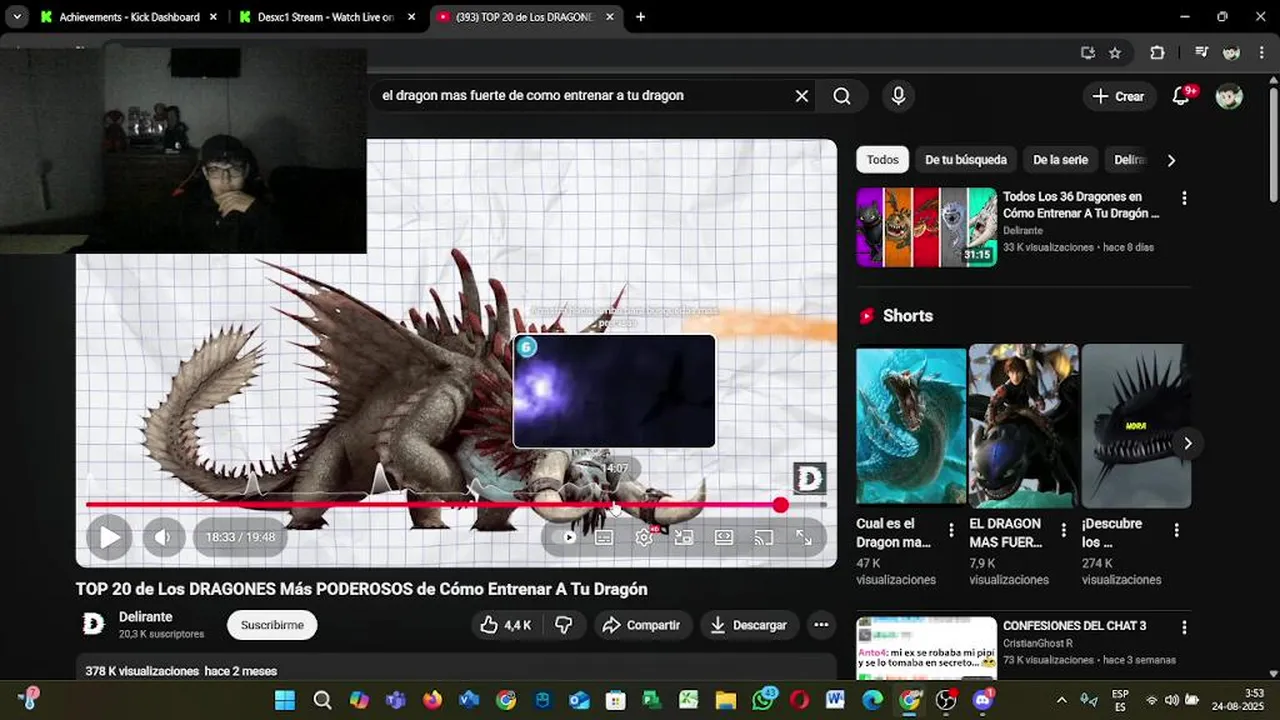Screen dimensions: 1280x720
Task: Open options for CONFESIONES DEL CHAT 3
Action: coord(1184,628)
